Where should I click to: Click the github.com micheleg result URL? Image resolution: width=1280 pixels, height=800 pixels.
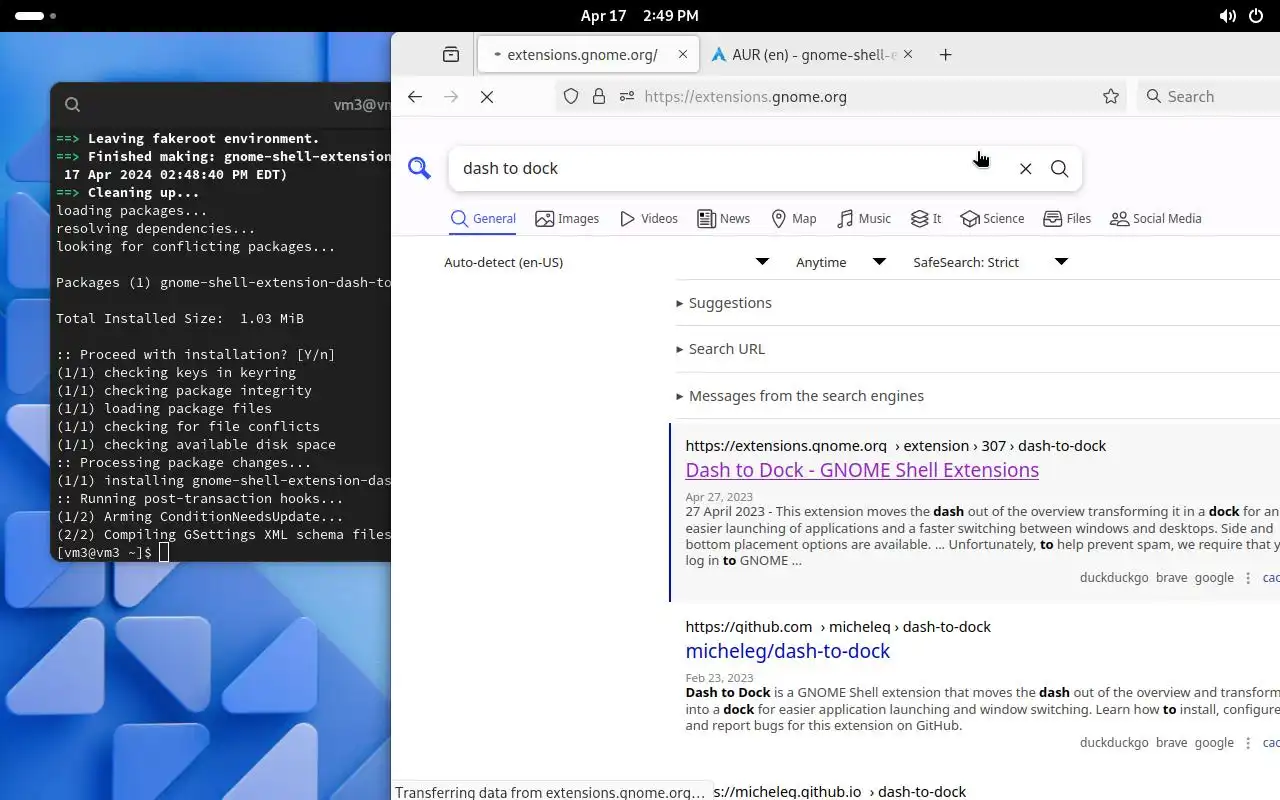click(x=838, y=627)
